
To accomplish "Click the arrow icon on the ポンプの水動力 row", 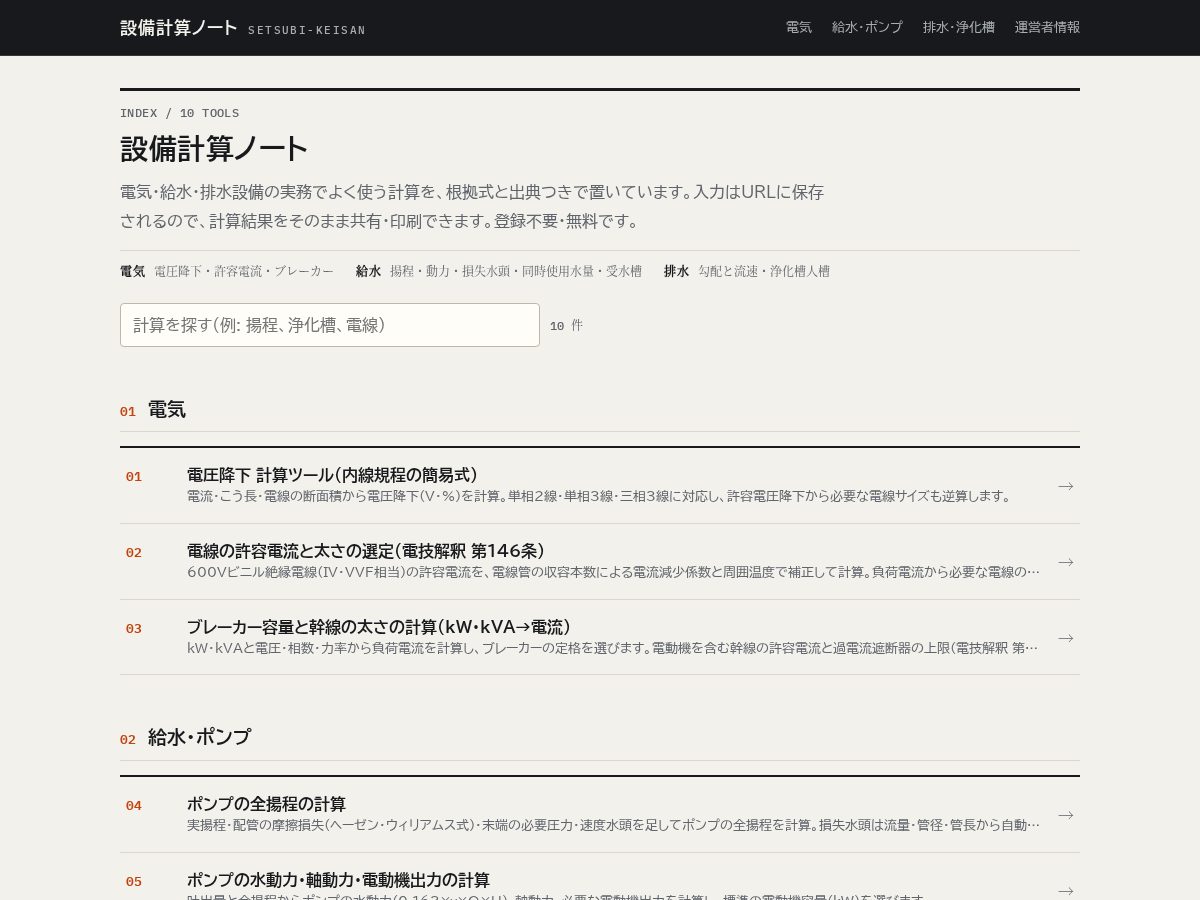I will [1066, 891].
